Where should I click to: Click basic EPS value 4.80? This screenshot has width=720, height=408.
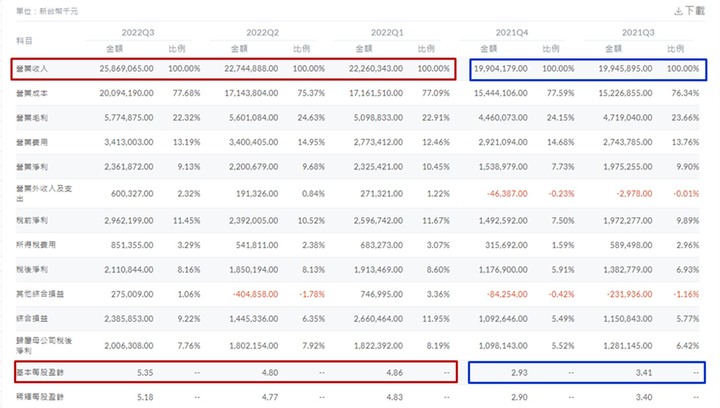[x=270, y=373]
